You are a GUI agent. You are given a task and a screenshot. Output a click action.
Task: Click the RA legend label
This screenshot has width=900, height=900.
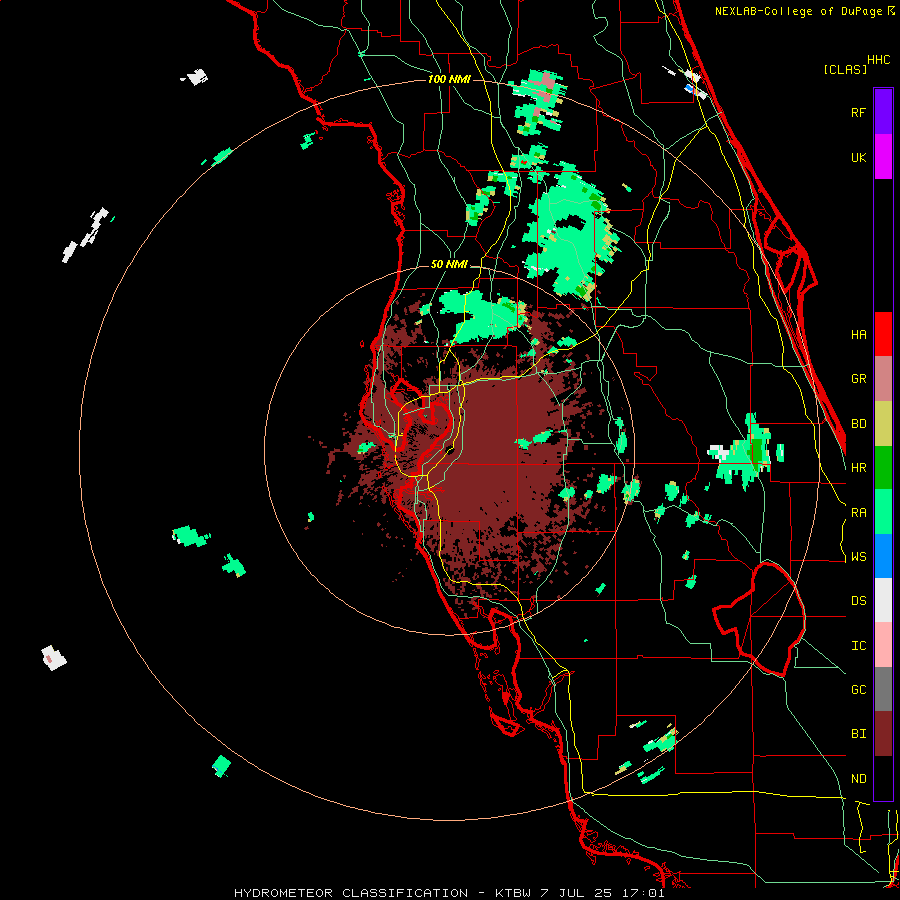[x=858, y=513]
